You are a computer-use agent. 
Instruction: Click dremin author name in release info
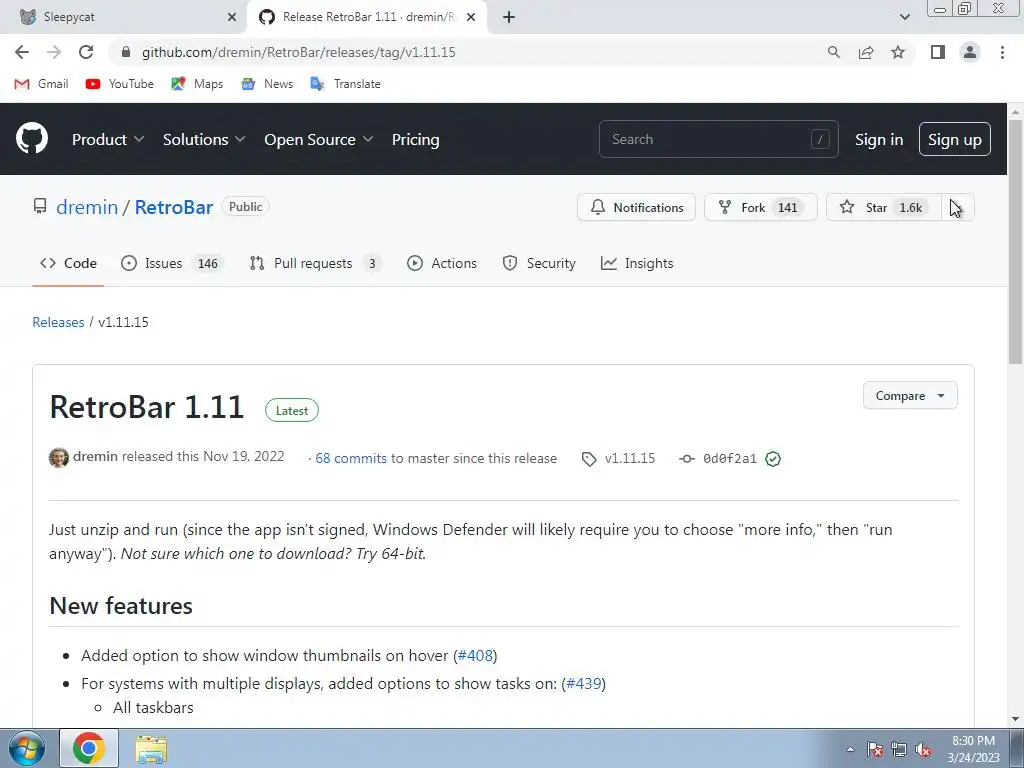[x=95, y=456]
